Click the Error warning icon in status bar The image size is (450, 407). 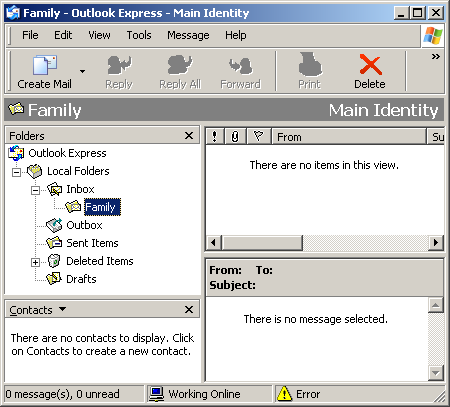coord(284,394)
